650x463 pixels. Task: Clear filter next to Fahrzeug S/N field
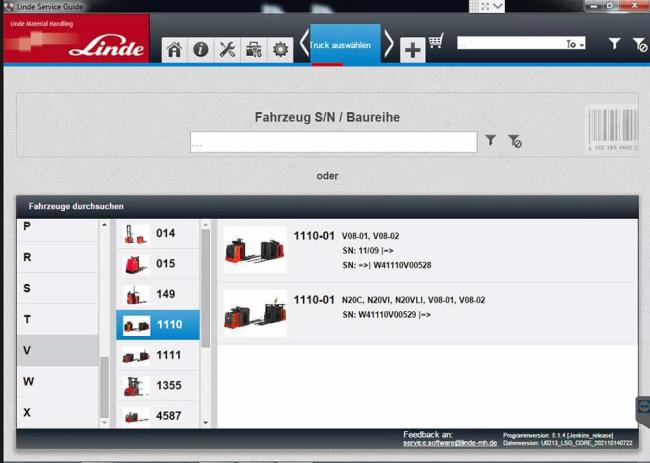514,141
